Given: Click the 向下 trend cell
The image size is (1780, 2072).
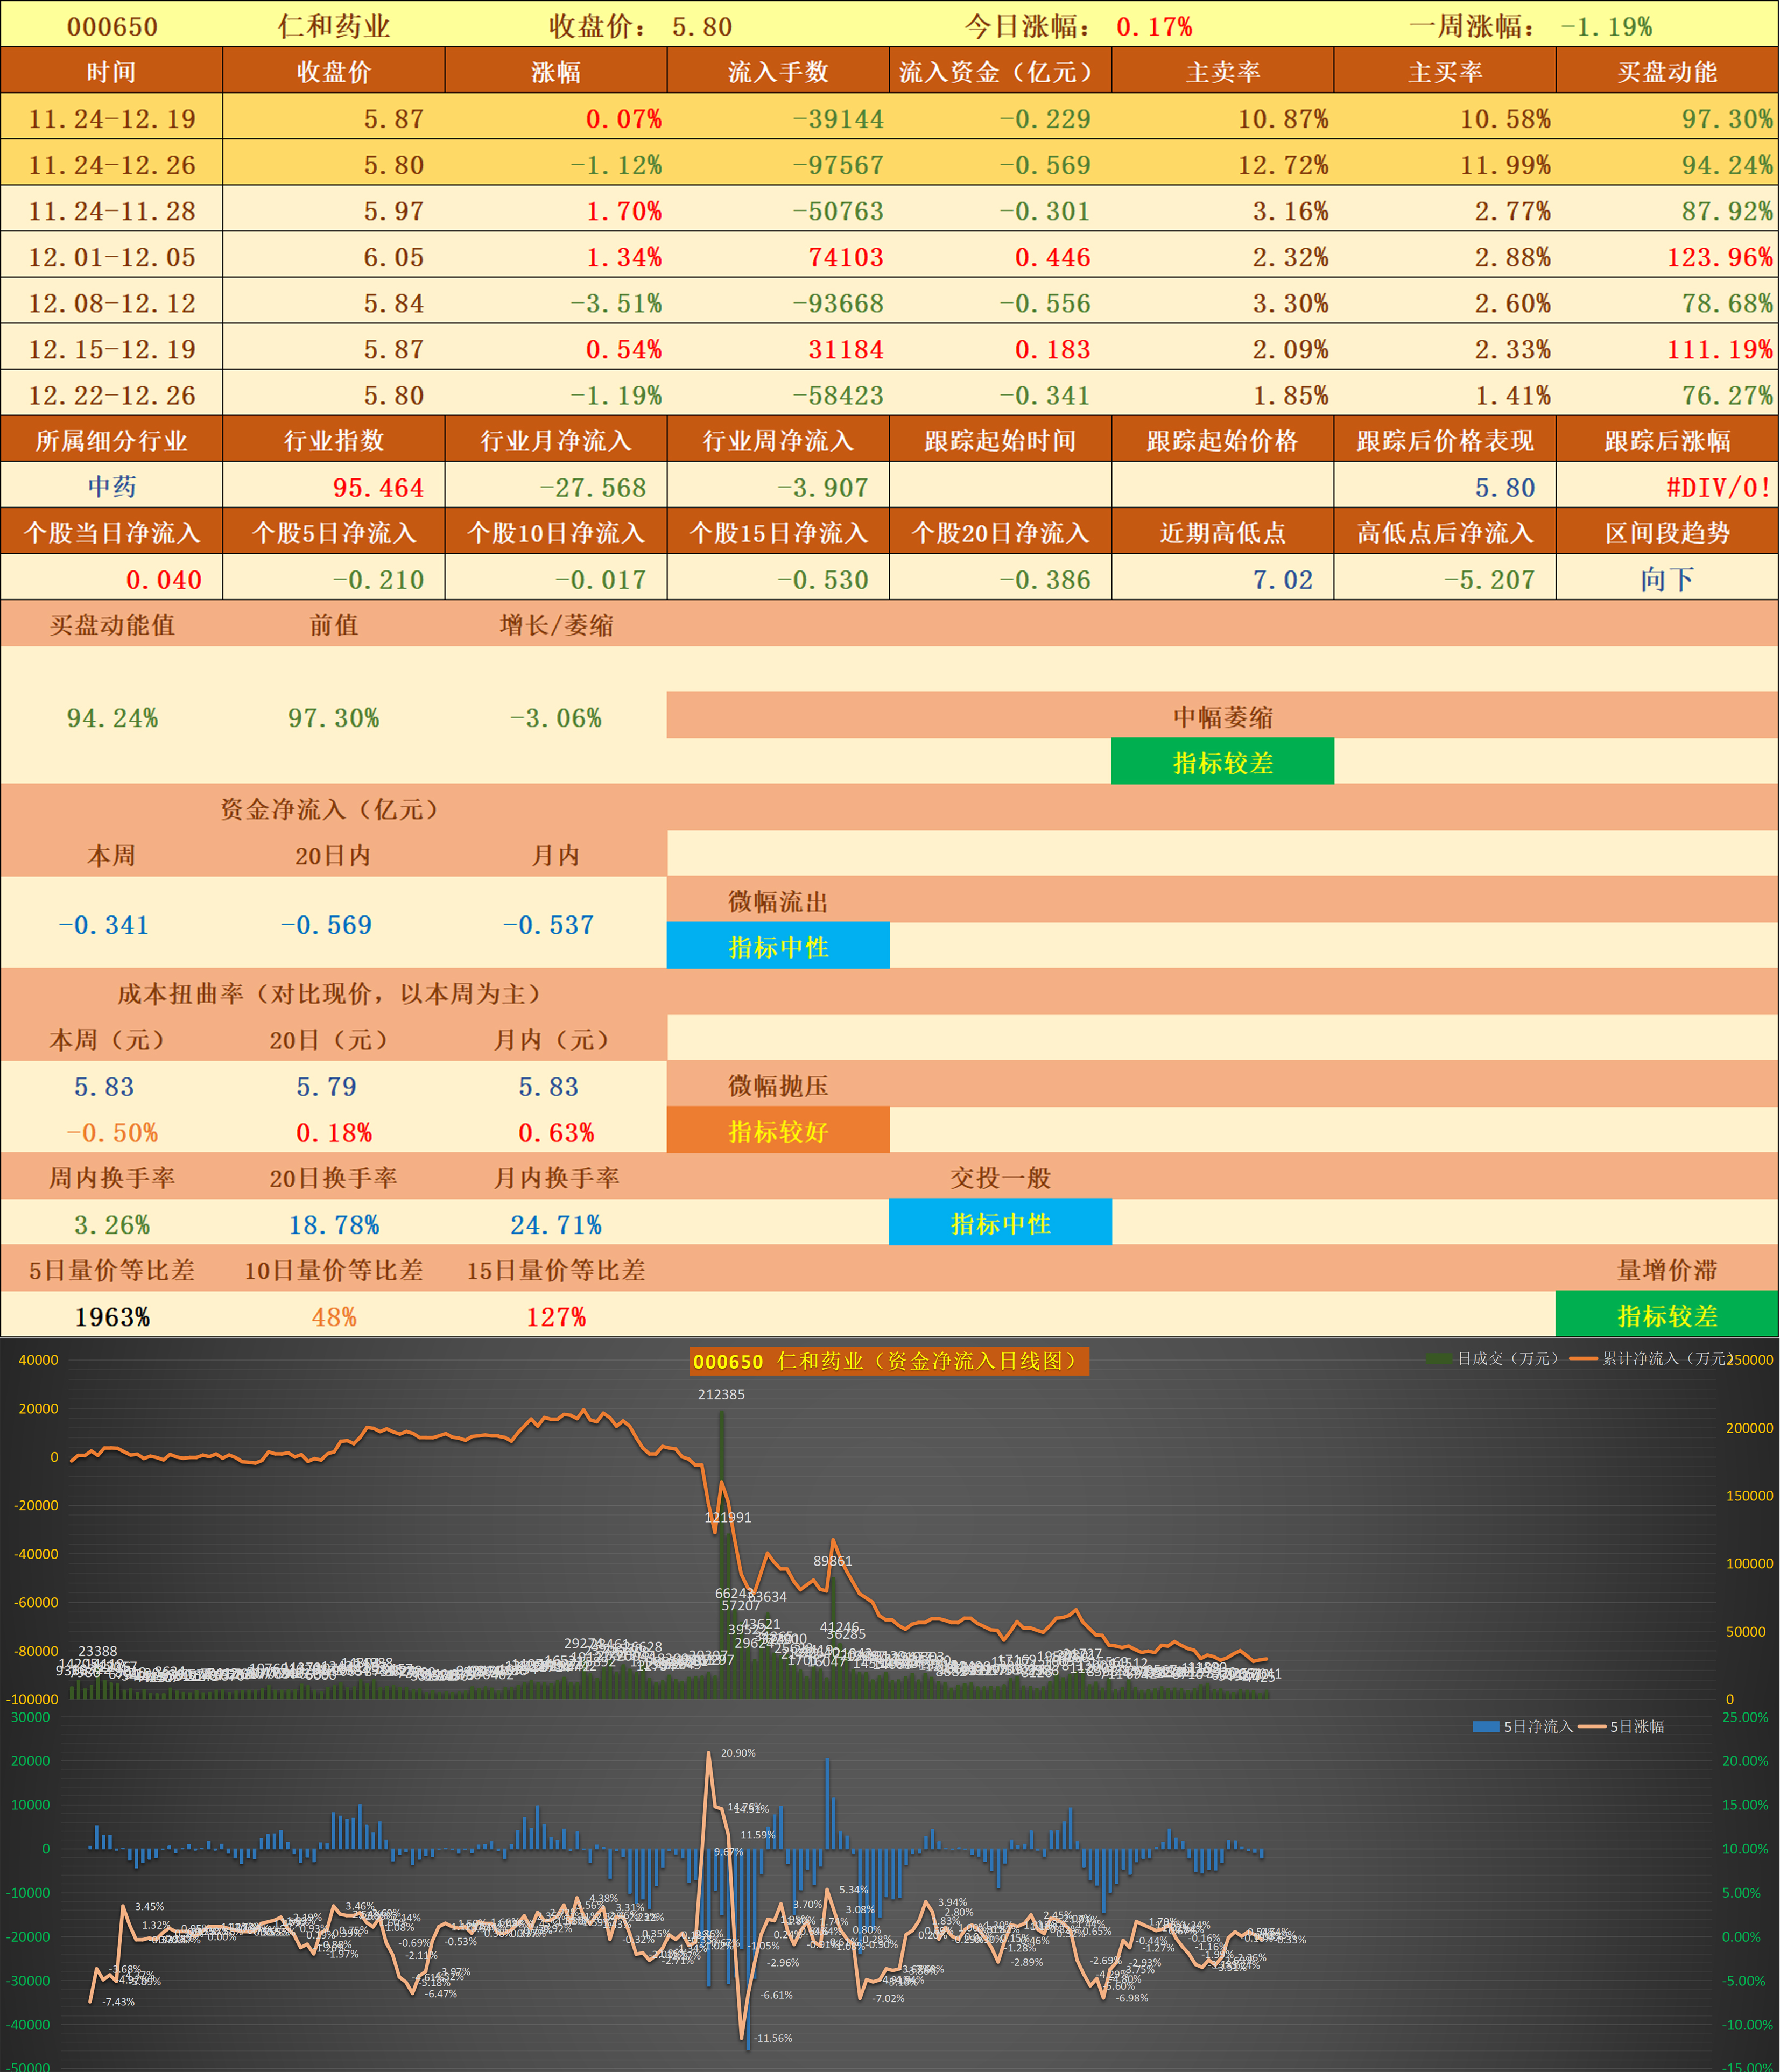Looking at the screenshot, I should [x=1666, y=579].
